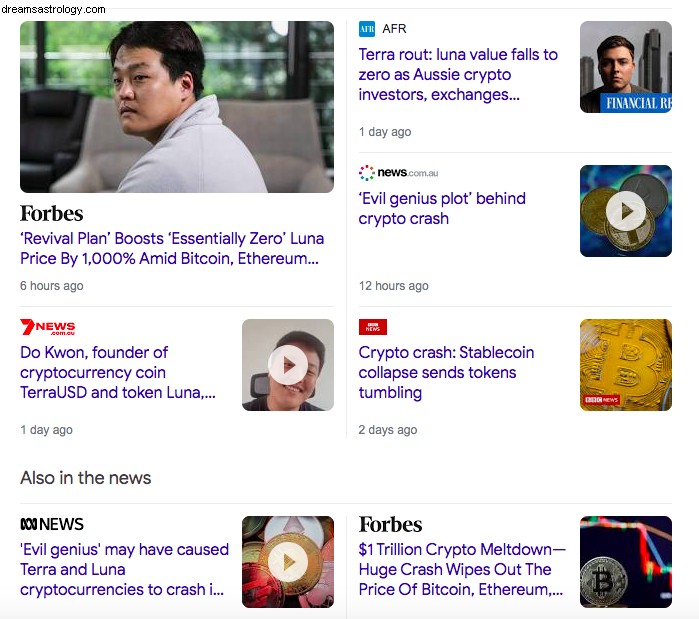Play the ABC News crypto coins video

pyautogui.click(x=288, y=562)
